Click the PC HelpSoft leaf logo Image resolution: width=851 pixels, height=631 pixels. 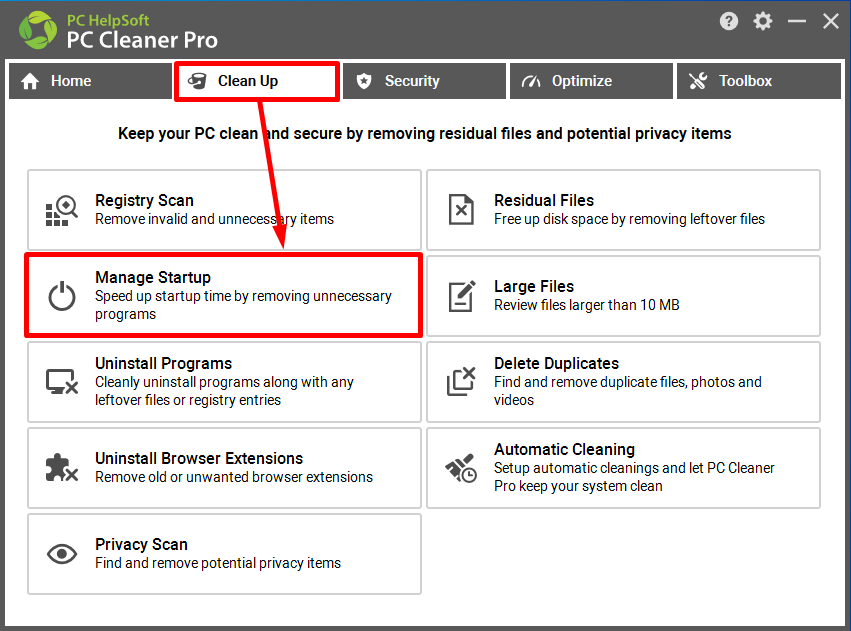37,30
